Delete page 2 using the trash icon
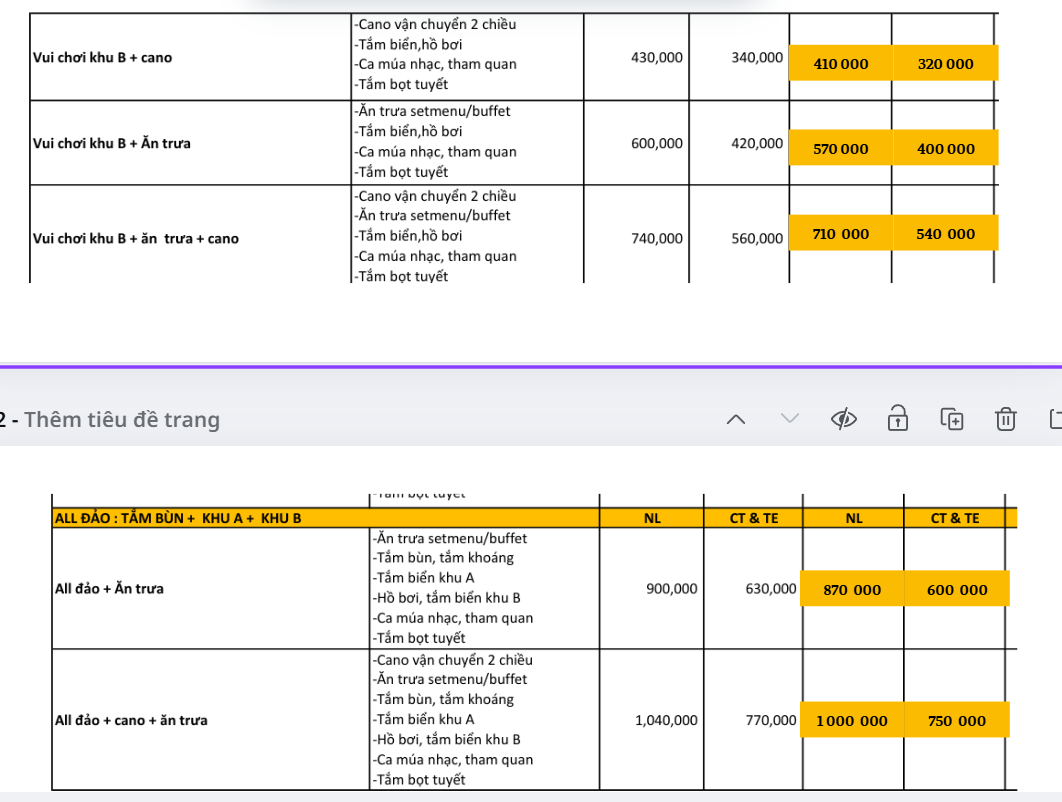The image size is (1062, 802). (1006, 419)
